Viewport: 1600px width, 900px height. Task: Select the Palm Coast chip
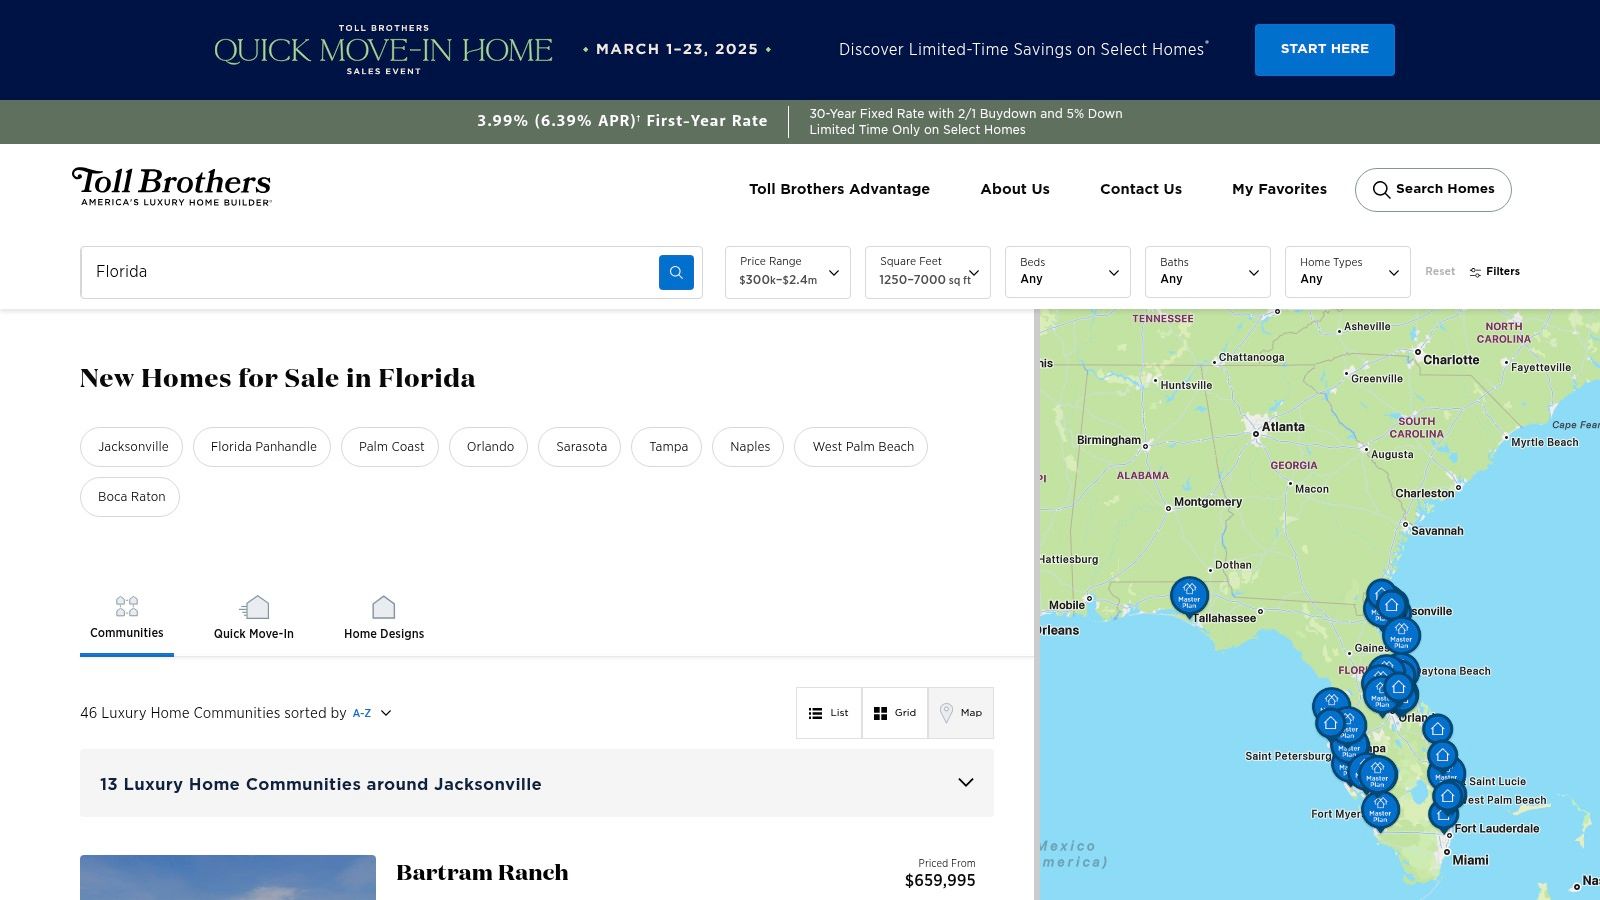point(391,447)
